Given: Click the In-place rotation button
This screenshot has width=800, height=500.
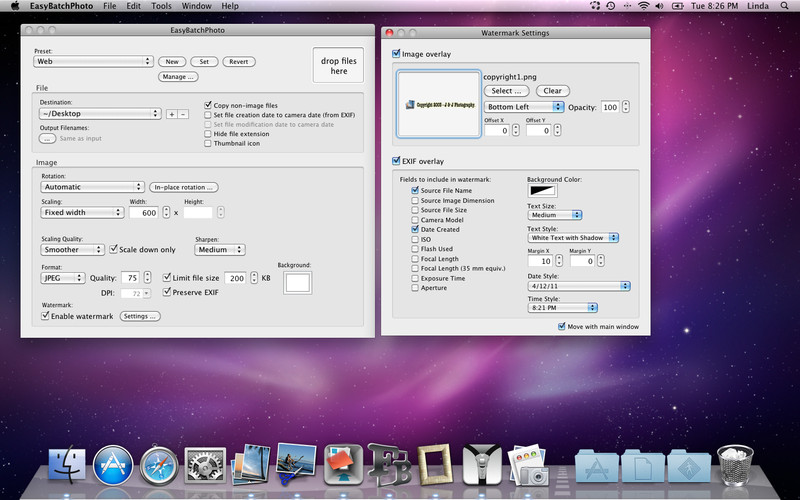Looking at the screenshot, I should point(184,187).
